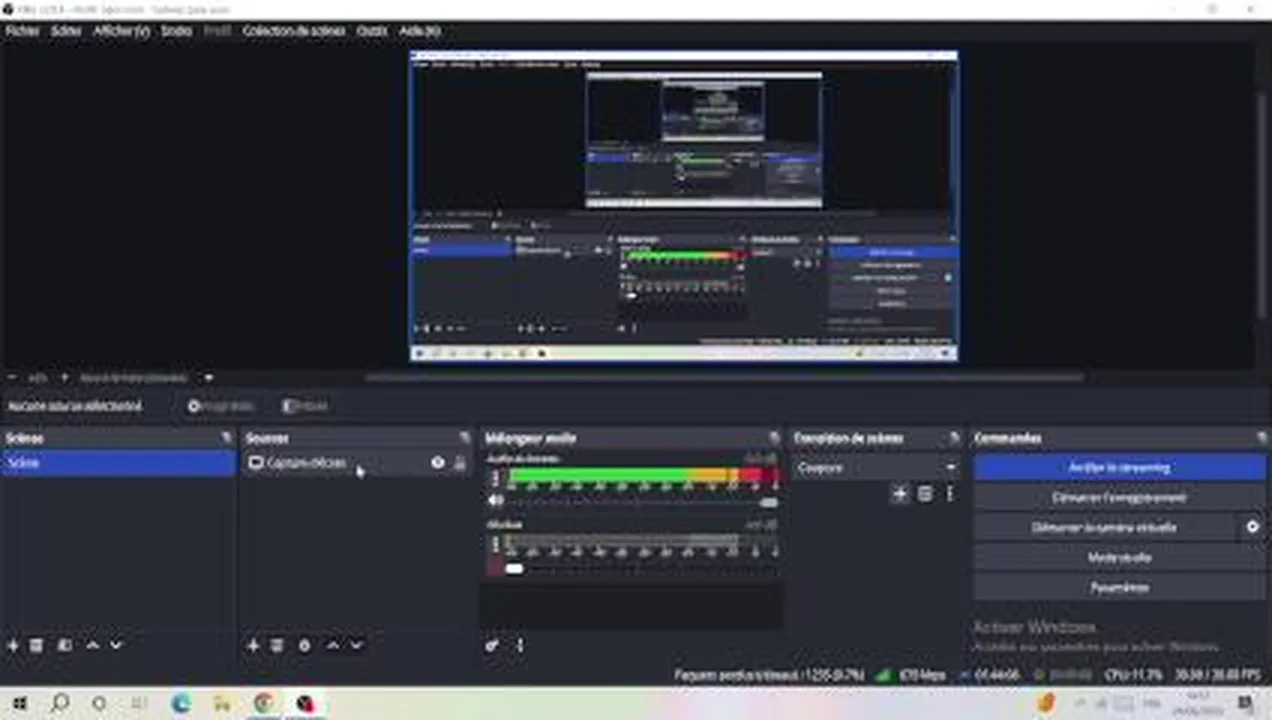The height and width of the screenshot is (720, 1272).
Task: Select the Scène item in Scènes list
Action: pos(118,463)
